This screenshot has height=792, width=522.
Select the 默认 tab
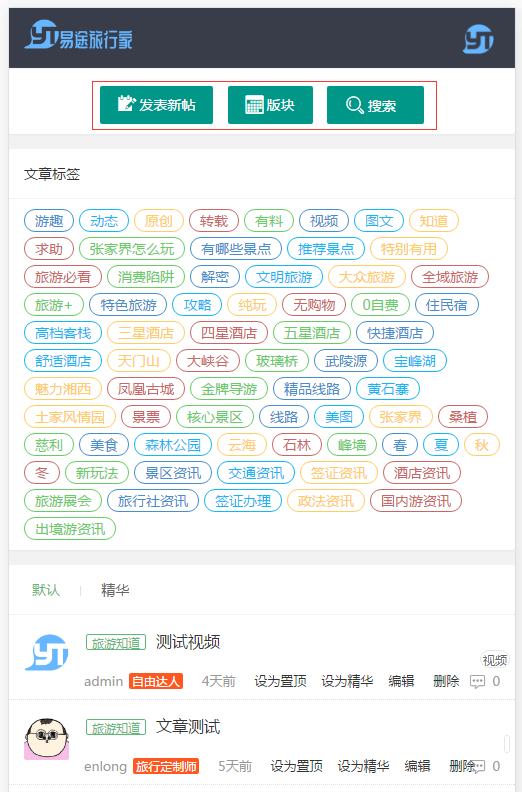pos(46,590)
